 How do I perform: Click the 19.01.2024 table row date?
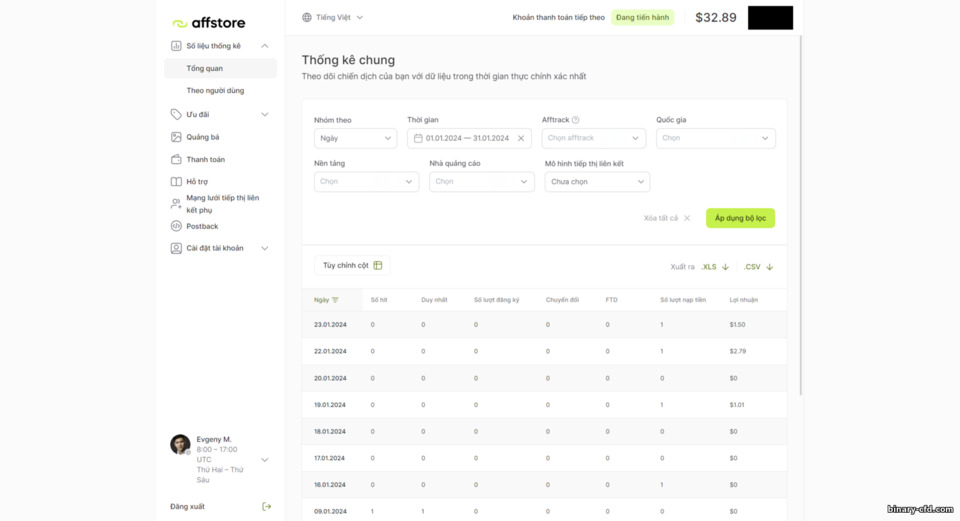coord(330,405)
